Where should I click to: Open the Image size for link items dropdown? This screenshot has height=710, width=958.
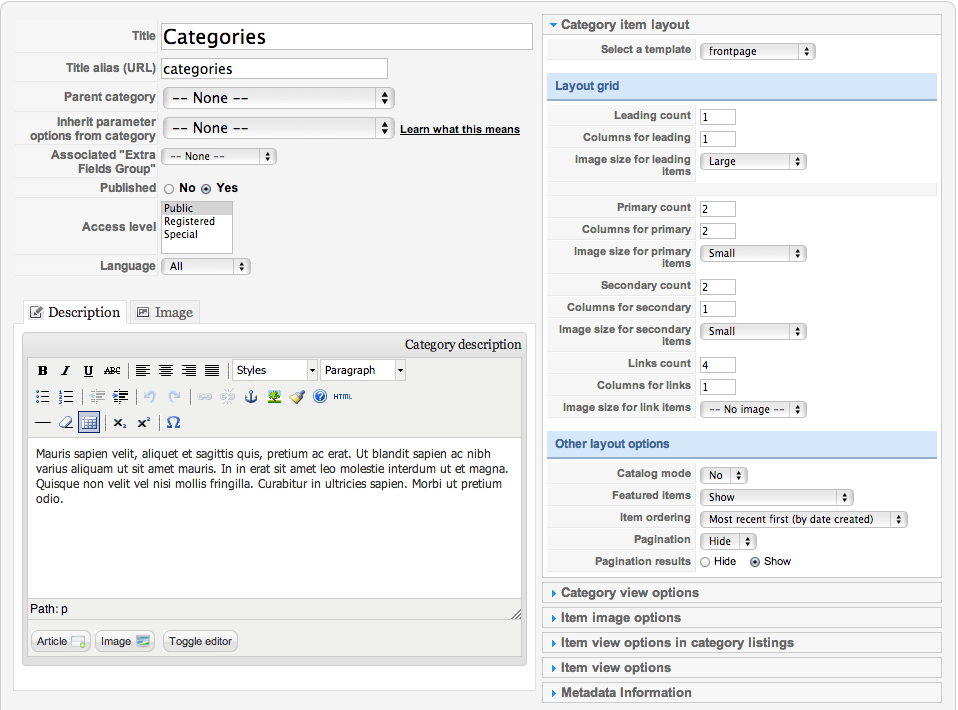[753, 409]
